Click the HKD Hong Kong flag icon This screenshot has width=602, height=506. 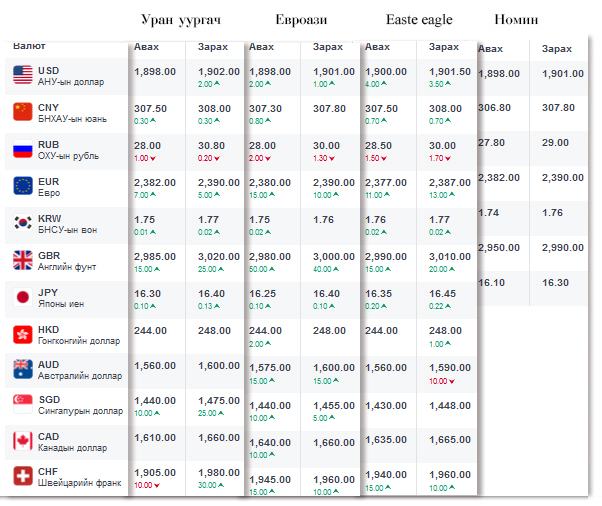[x=23, y=334]
